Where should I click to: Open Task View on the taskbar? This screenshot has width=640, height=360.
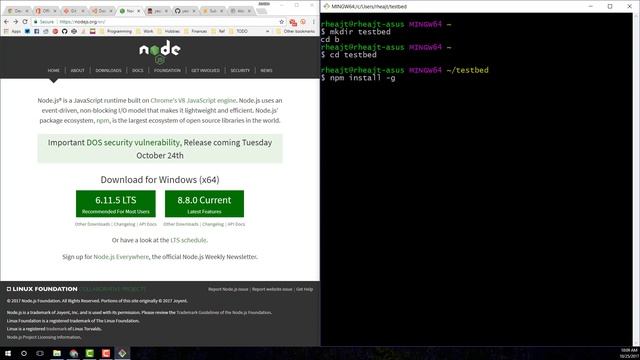point(40,353)
